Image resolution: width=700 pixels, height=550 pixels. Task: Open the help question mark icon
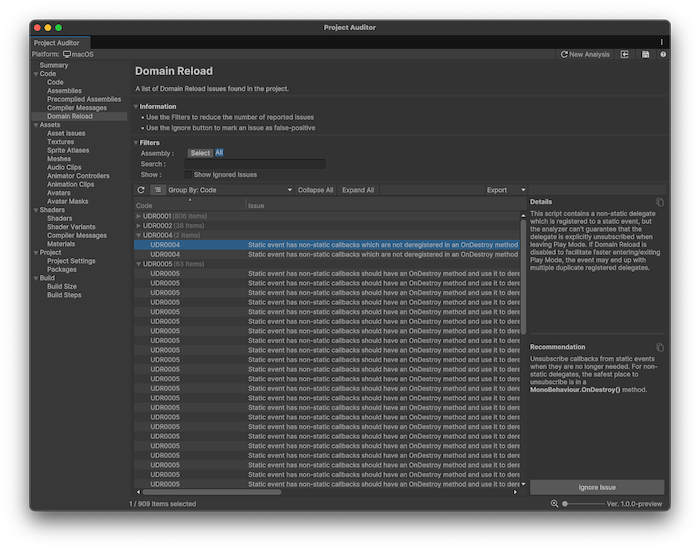(662, 54)
